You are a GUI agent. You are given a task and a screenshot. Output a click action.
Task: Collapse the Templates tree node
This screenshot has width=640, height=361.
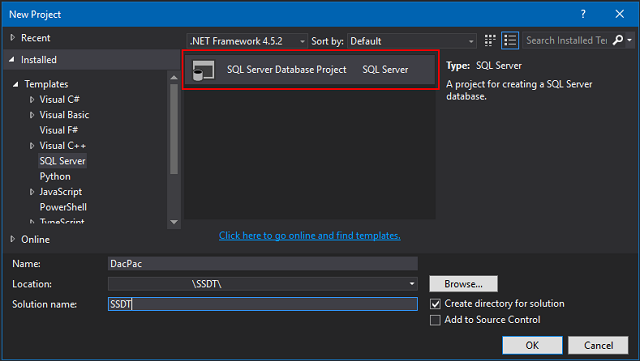(16, 84)
